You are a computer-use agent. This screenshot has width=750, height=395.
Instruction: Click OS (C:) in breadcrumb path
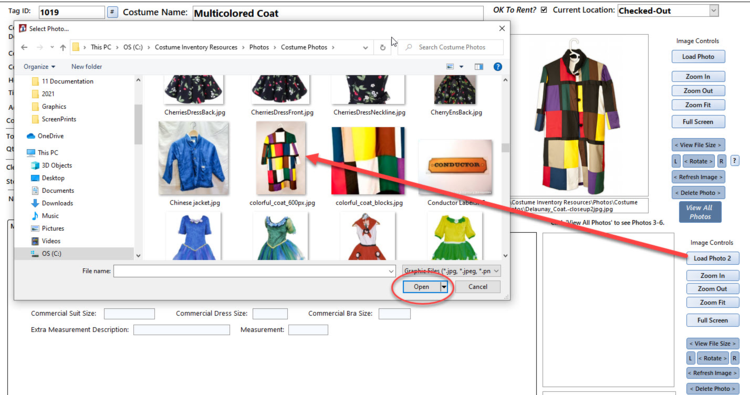coord(133,47)
